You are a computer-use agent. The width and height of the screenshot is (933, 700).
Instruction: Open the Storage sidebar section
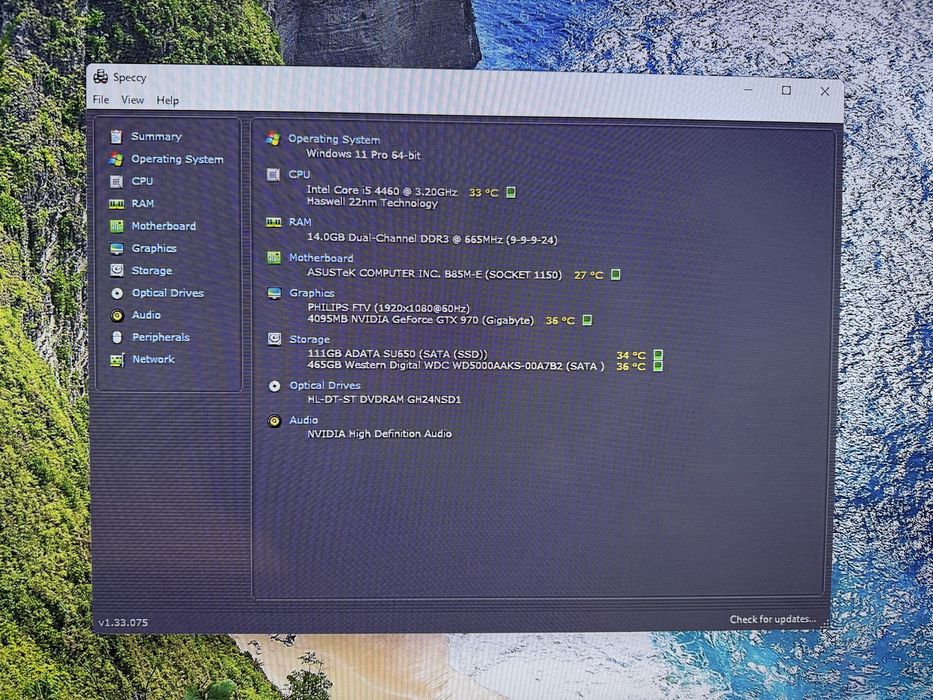pyautogui.click(x=152, y=270)
